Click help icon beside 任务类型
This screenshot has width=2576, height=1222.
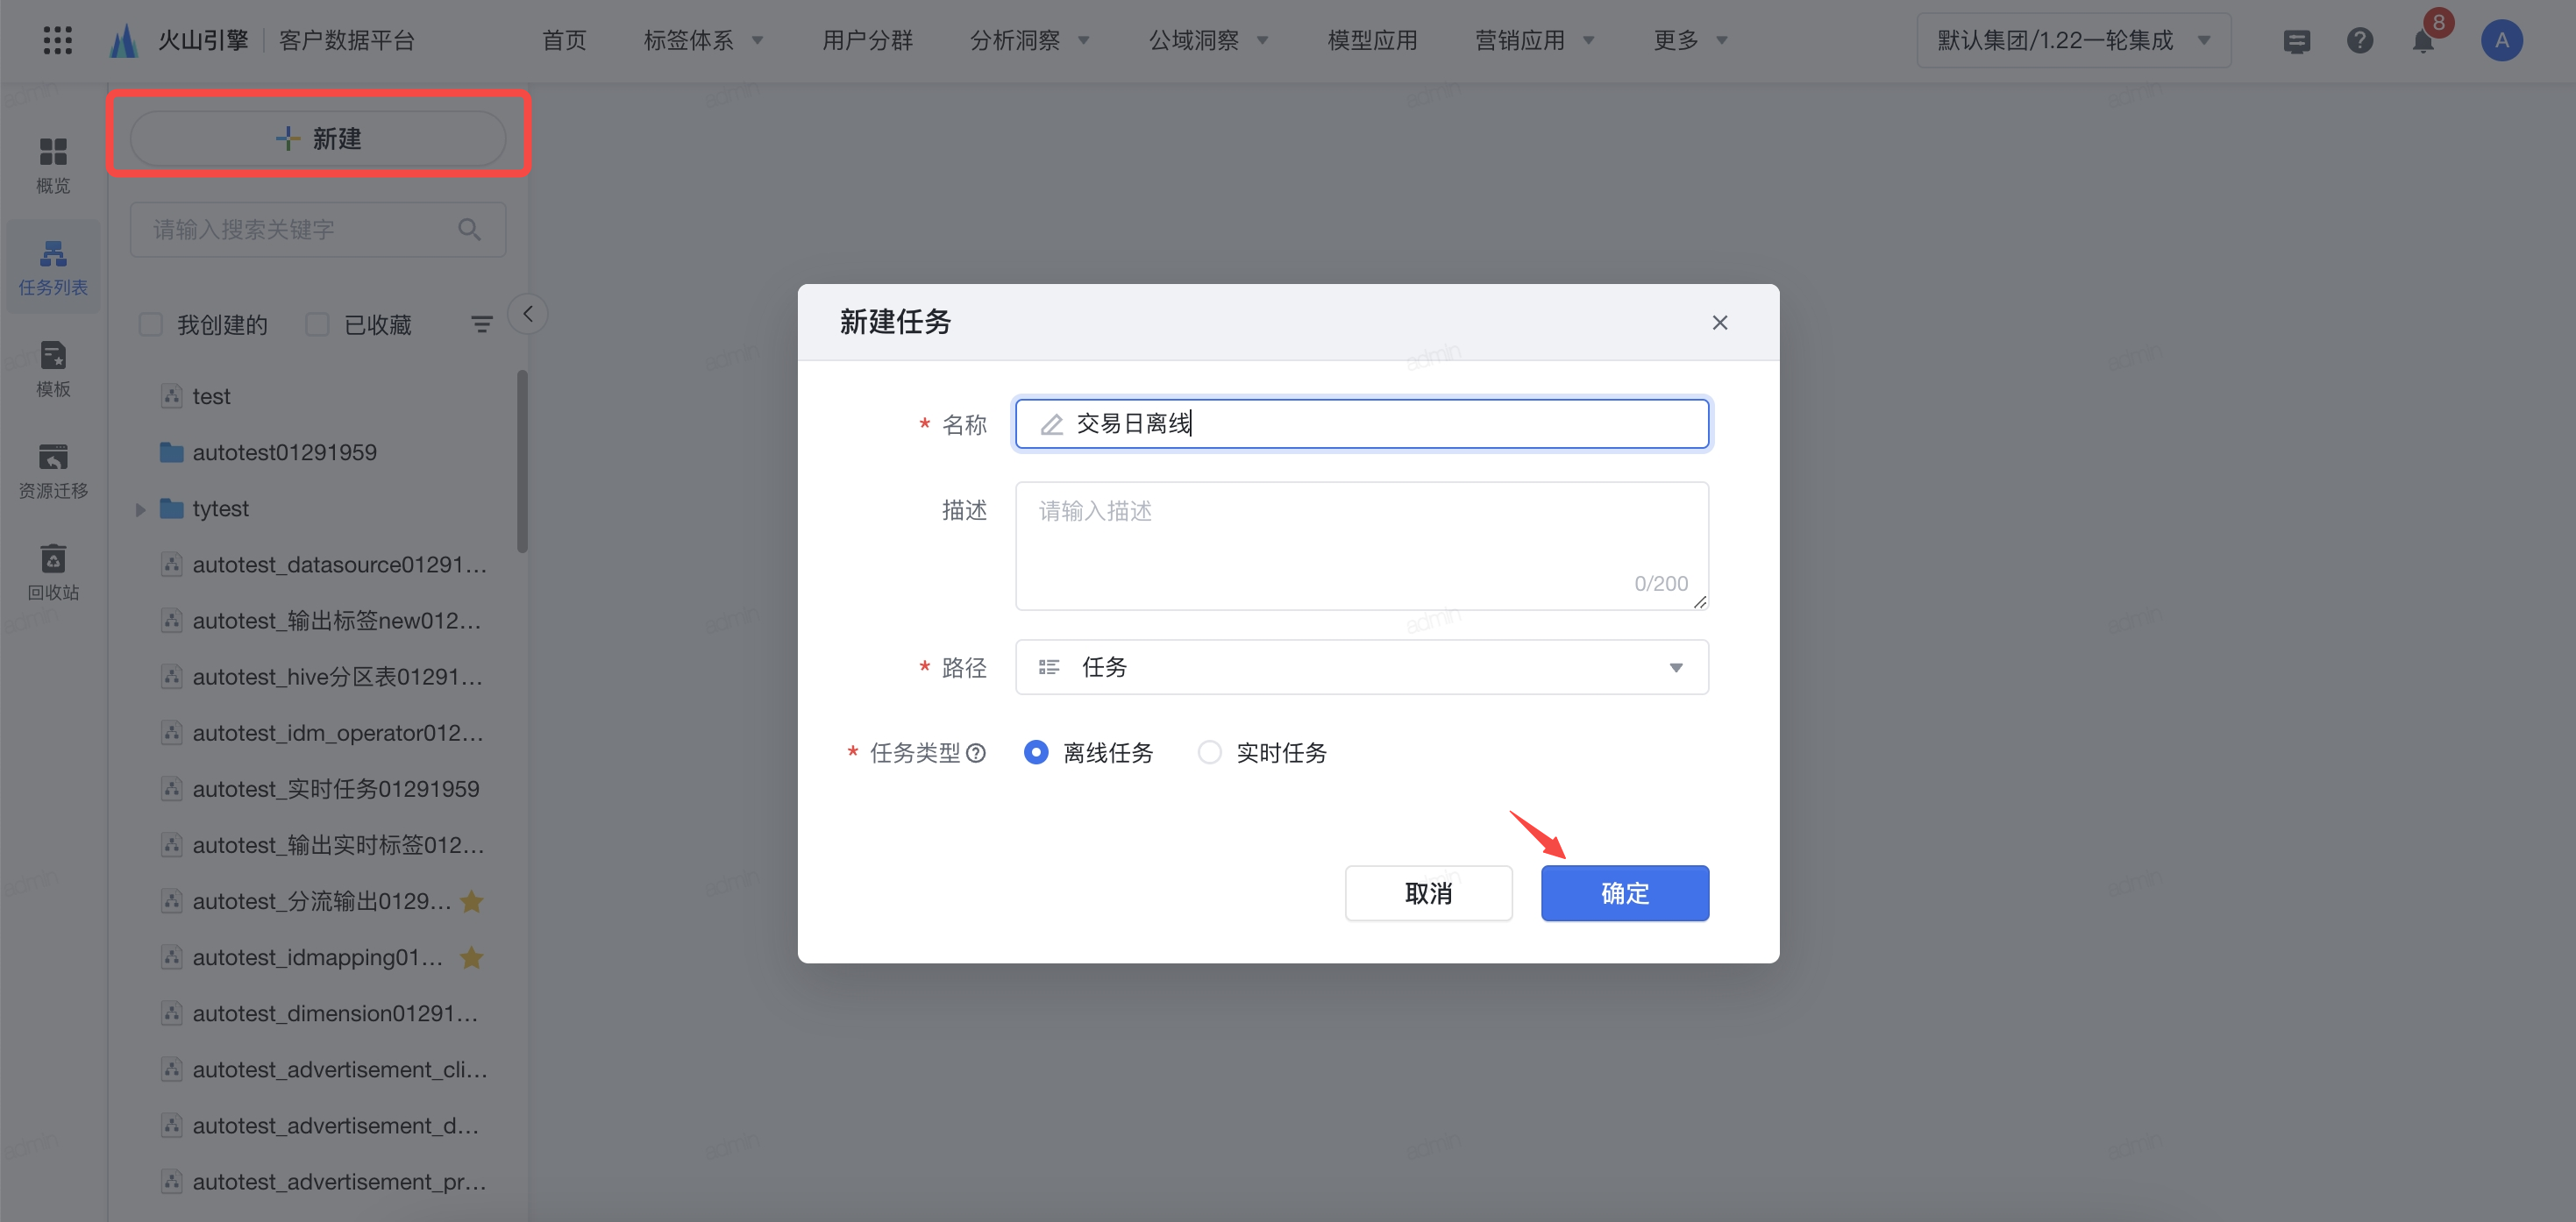click(976, 753)
